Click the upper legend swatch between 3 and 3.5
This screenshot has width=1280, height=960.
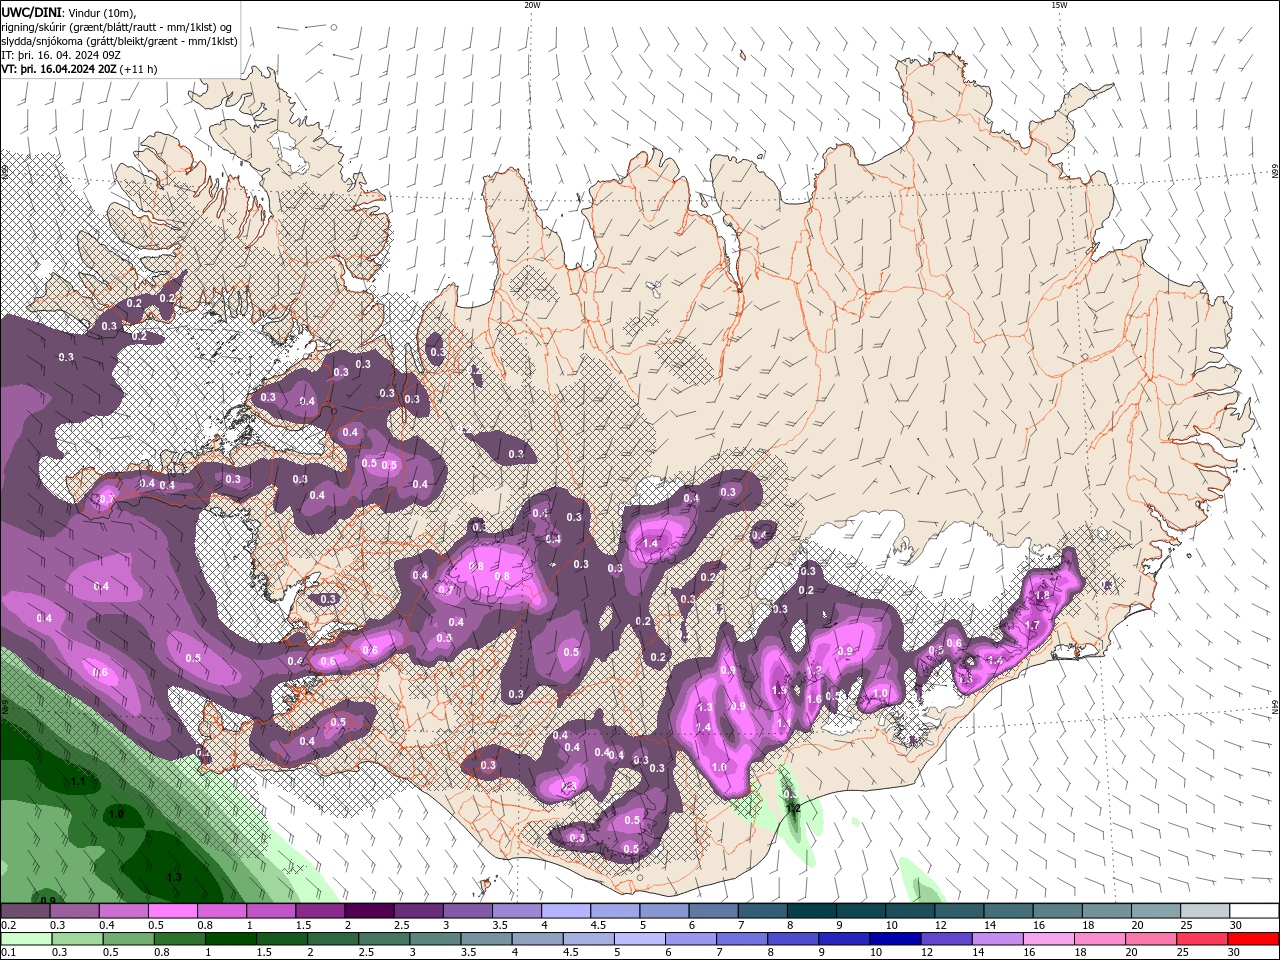click(466, 911)
